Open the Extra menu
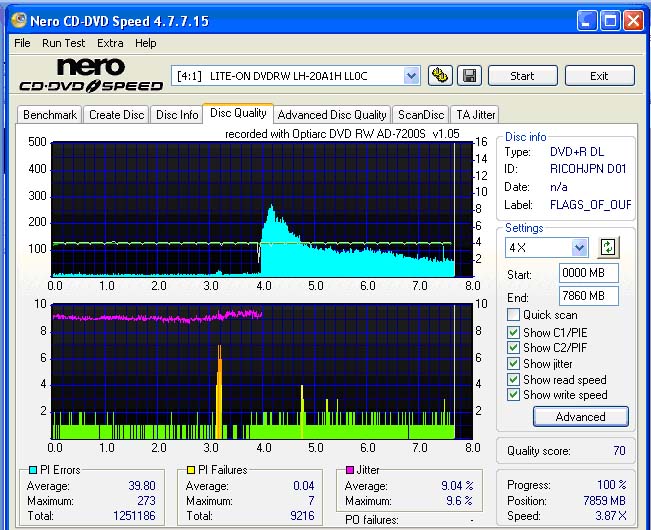651x530 pixels. coord(110,43)
